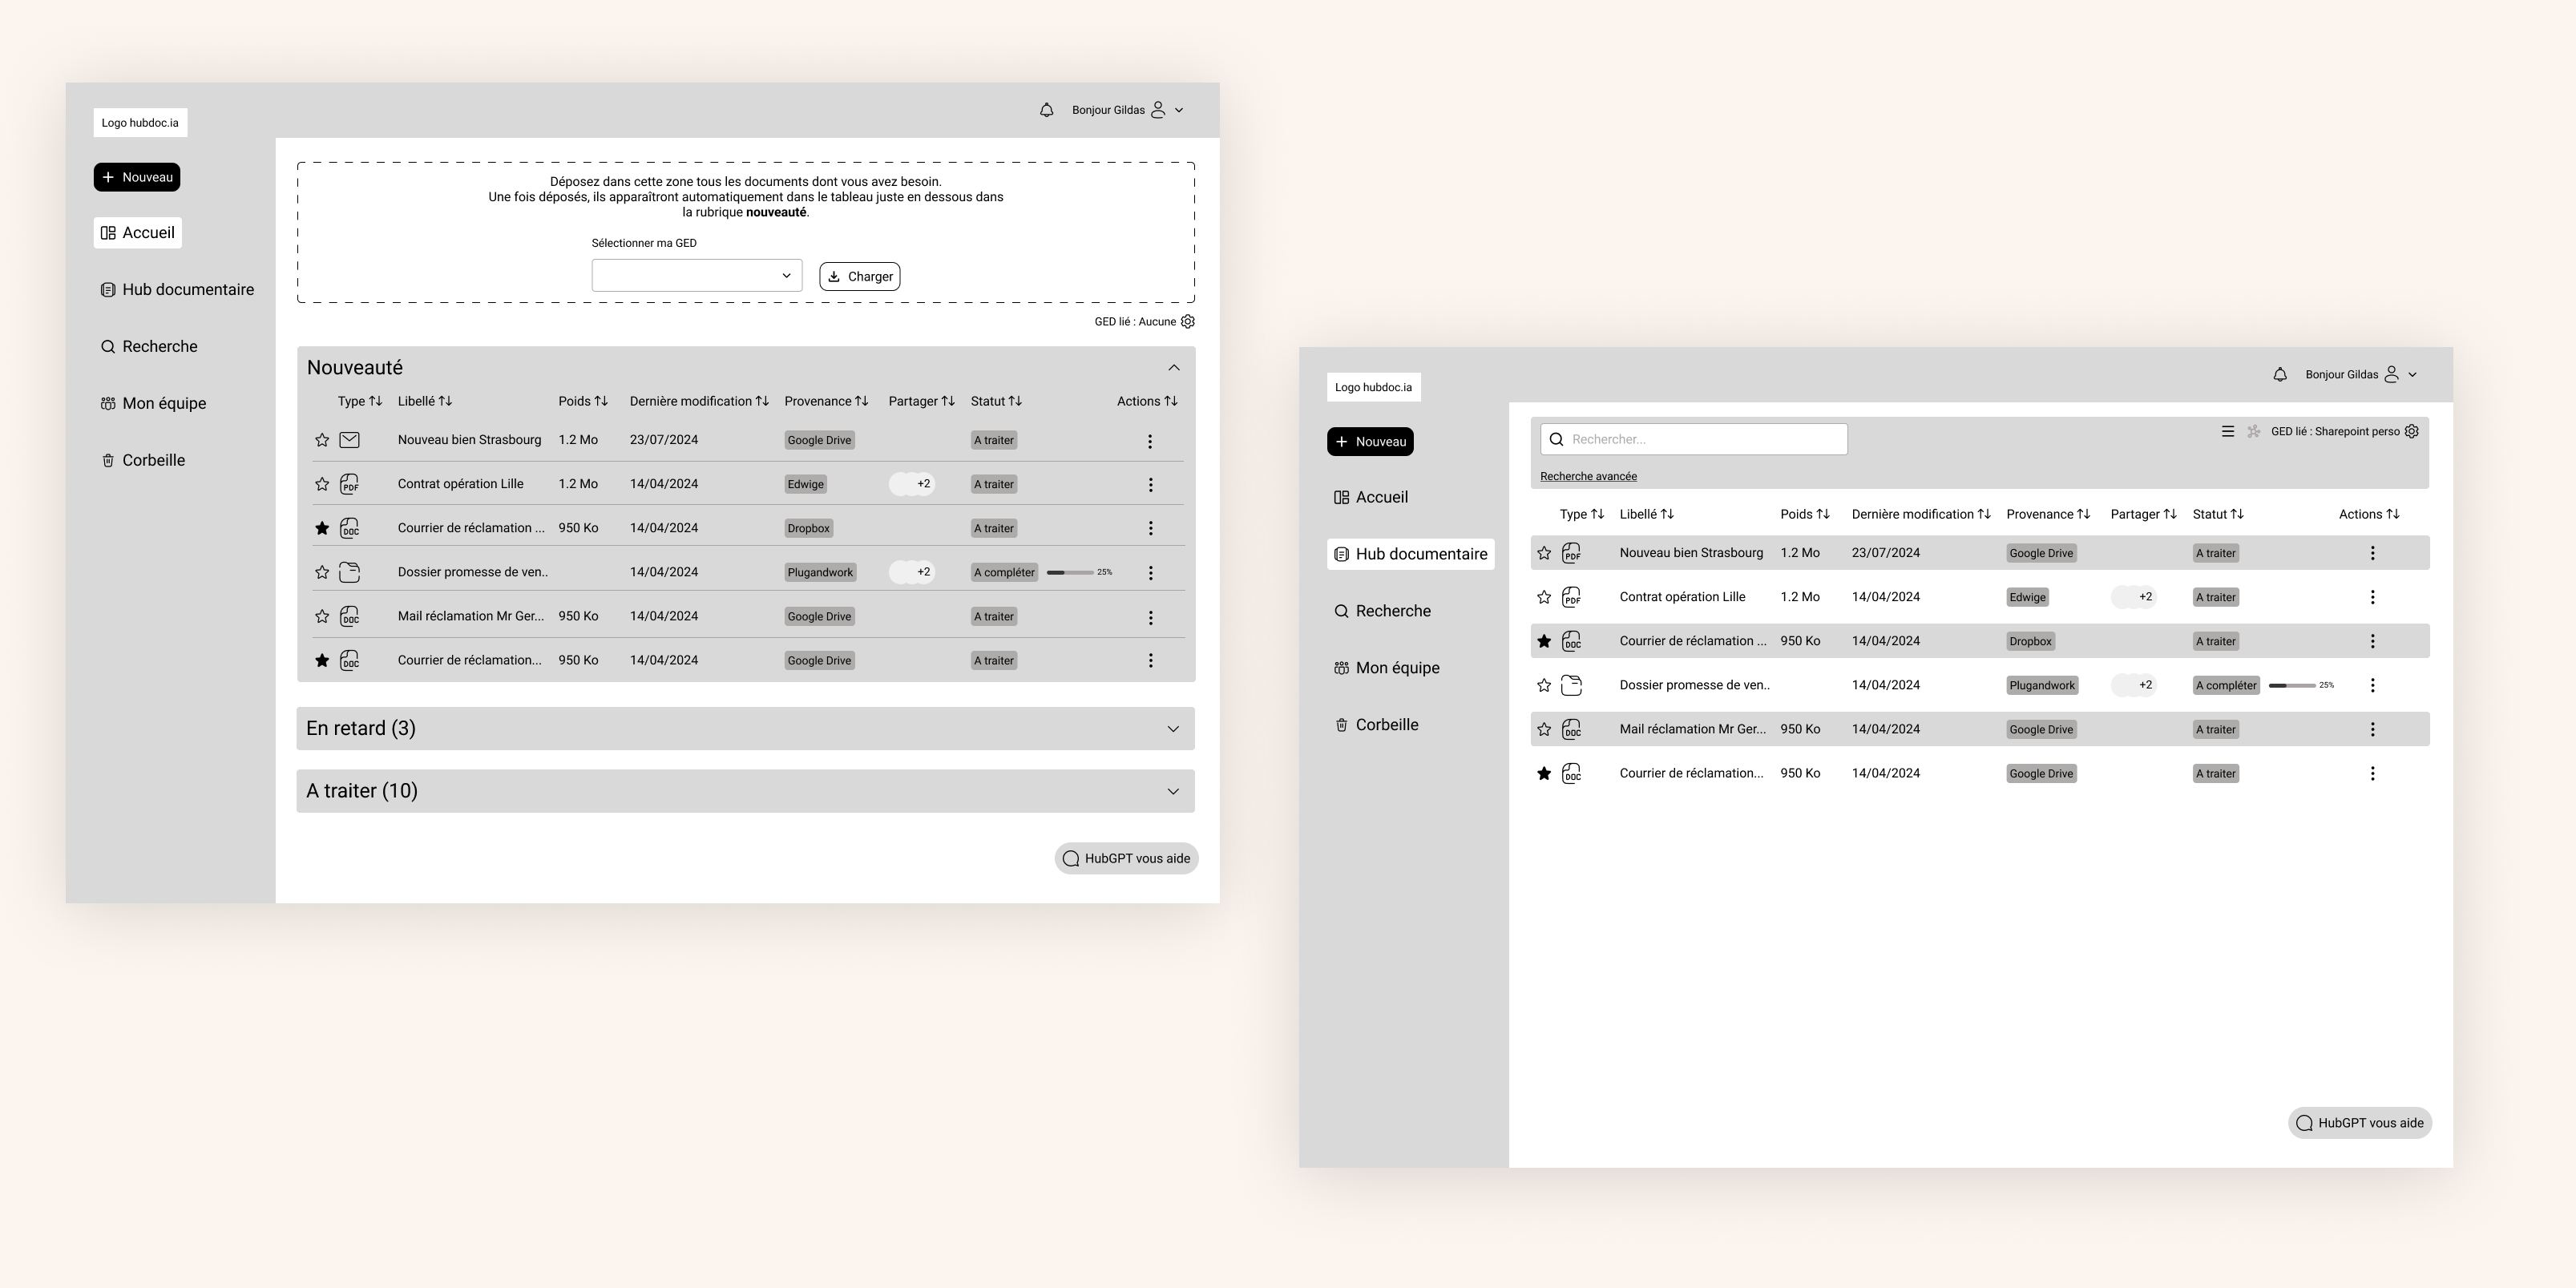The height and width of the screenshot is (1288, 2576).
Task: Switch to list view in Hub documentaire window
Action: (2228, 431)
